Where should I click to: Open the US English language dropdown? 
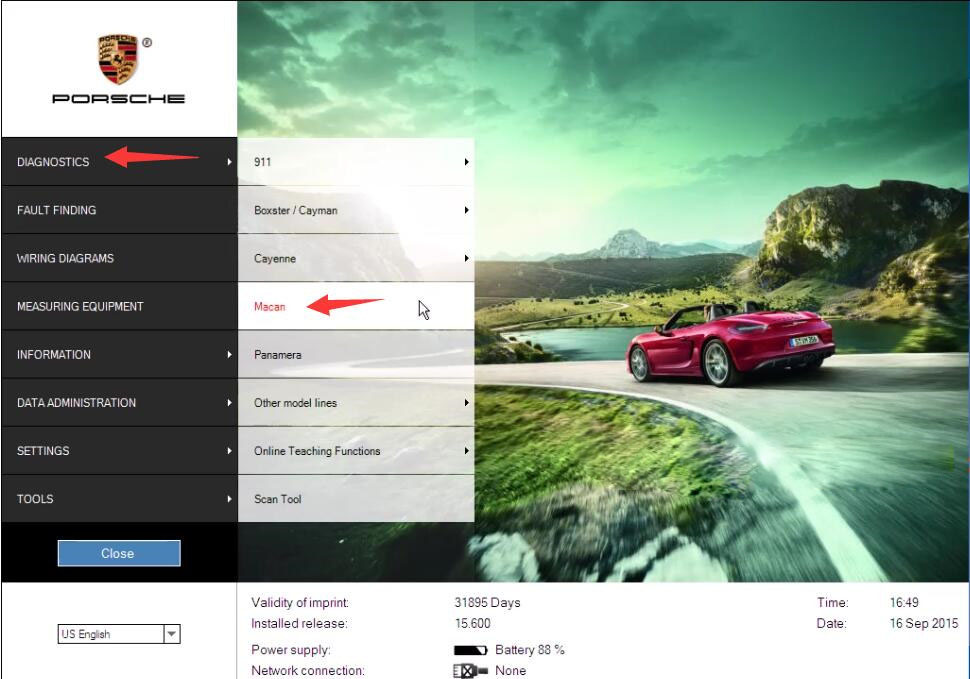click(x=119, y=634)
